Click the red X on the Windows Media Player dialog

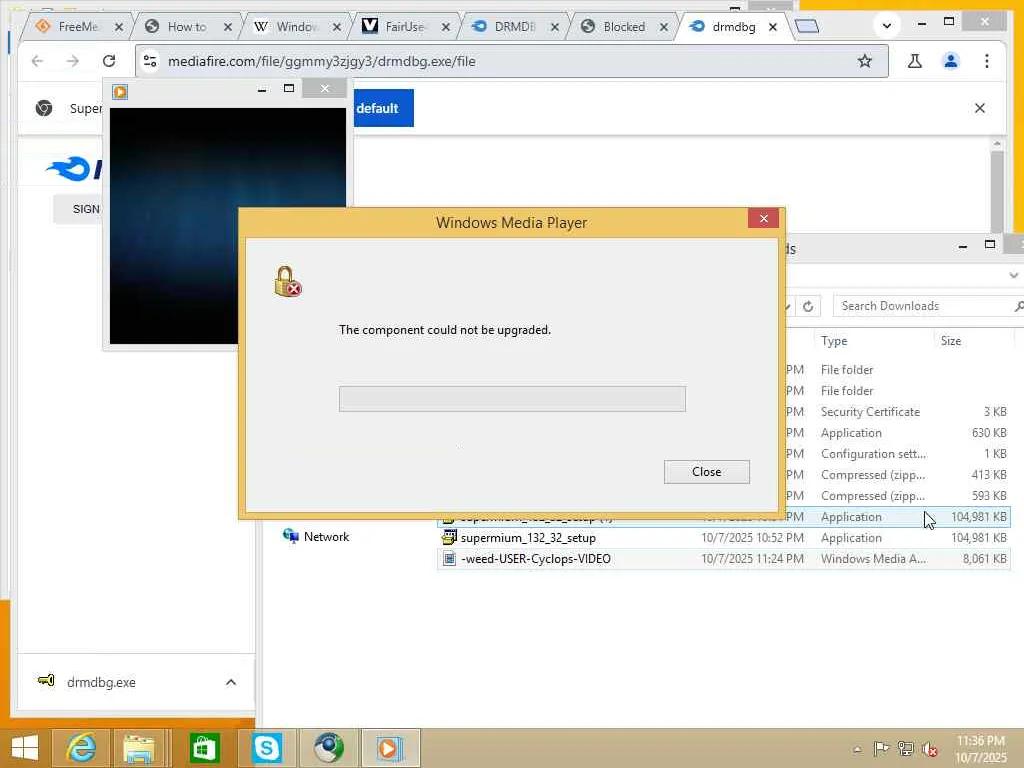coord(763,218)
